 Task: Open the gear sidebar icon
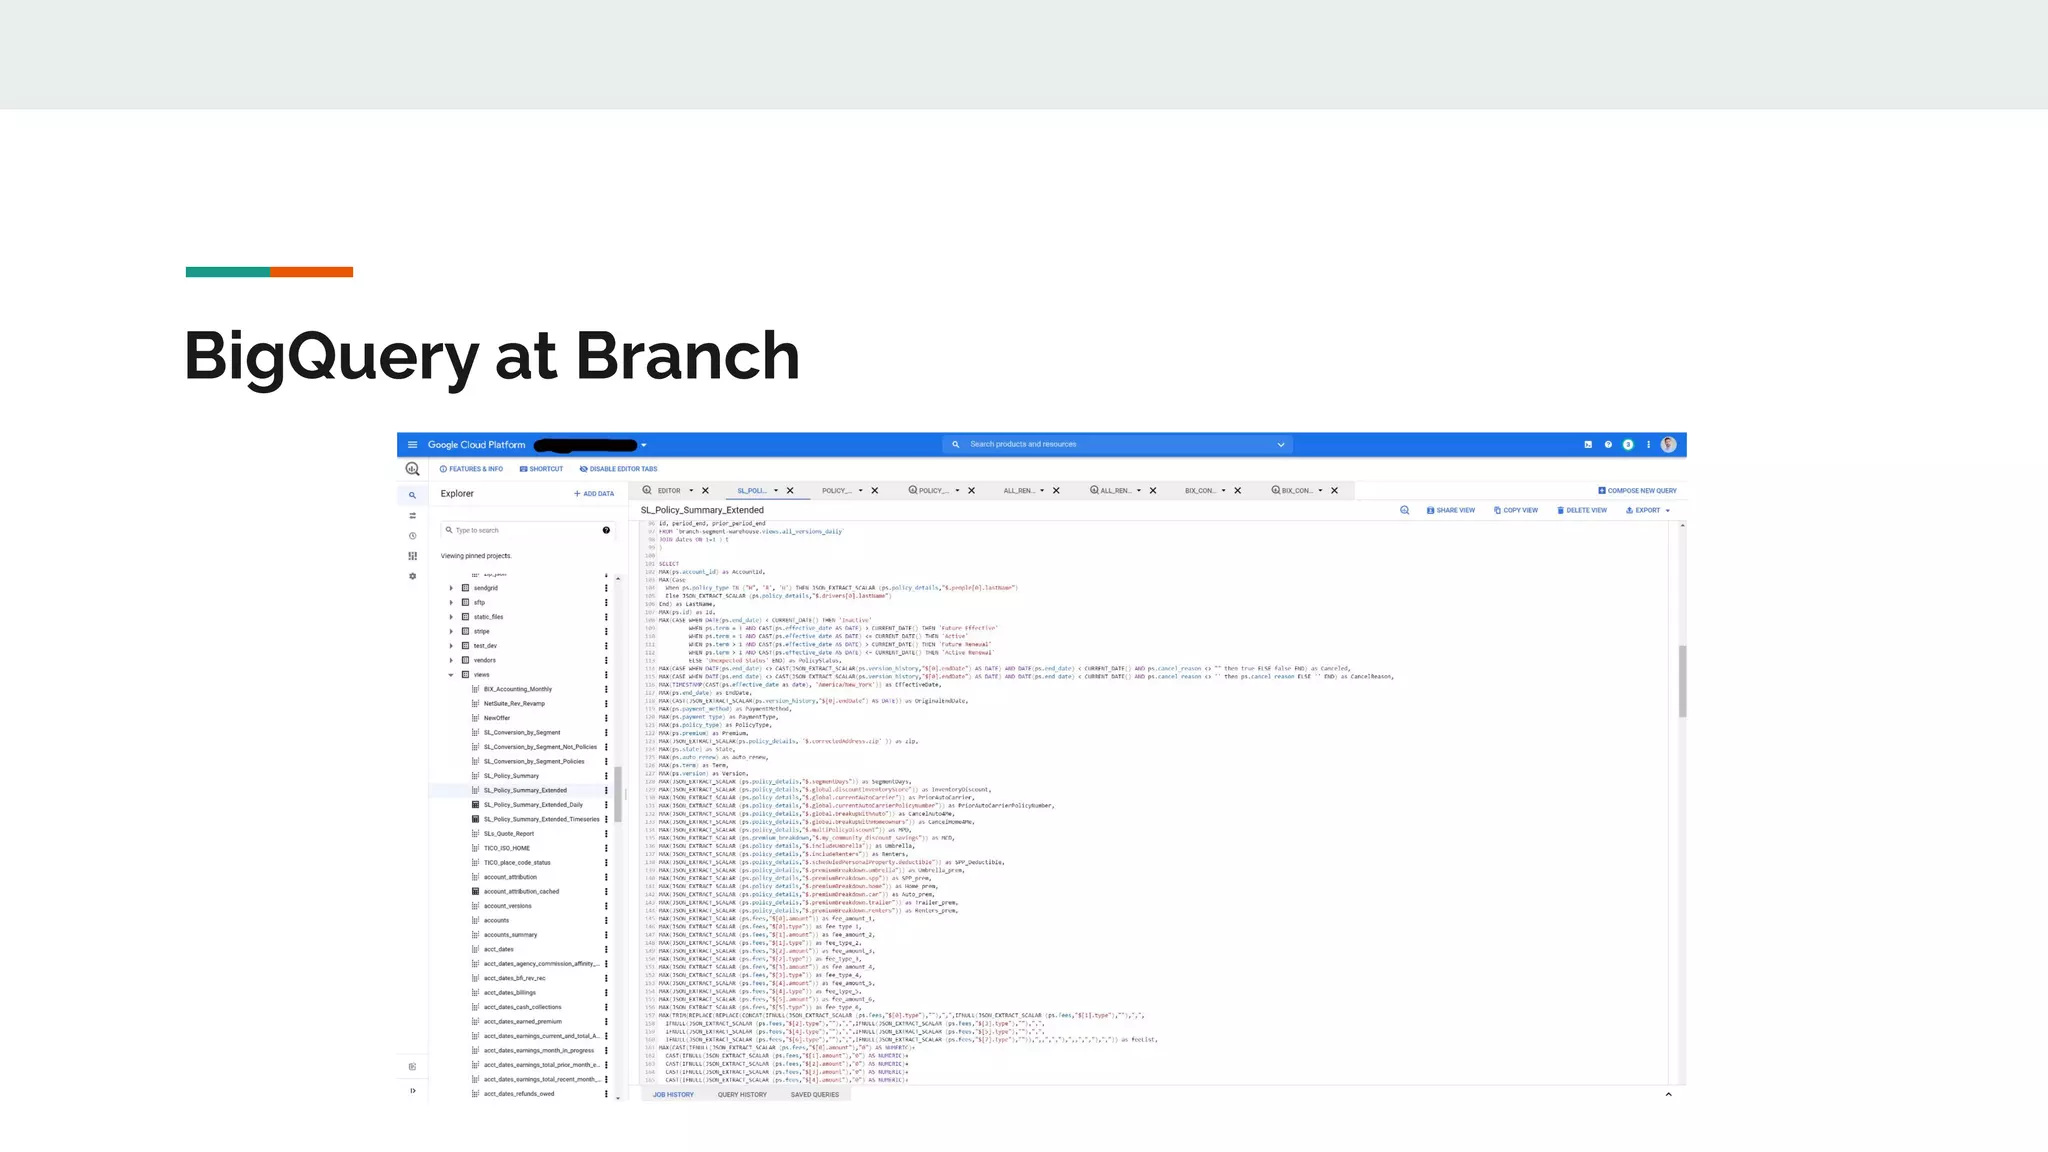point(412,576)
